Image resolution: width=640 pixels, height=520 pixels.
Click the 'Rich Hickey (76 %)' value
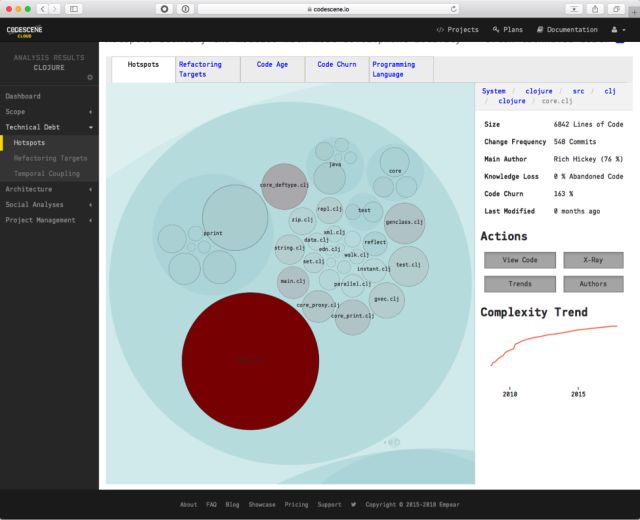(x=588, y=159)
